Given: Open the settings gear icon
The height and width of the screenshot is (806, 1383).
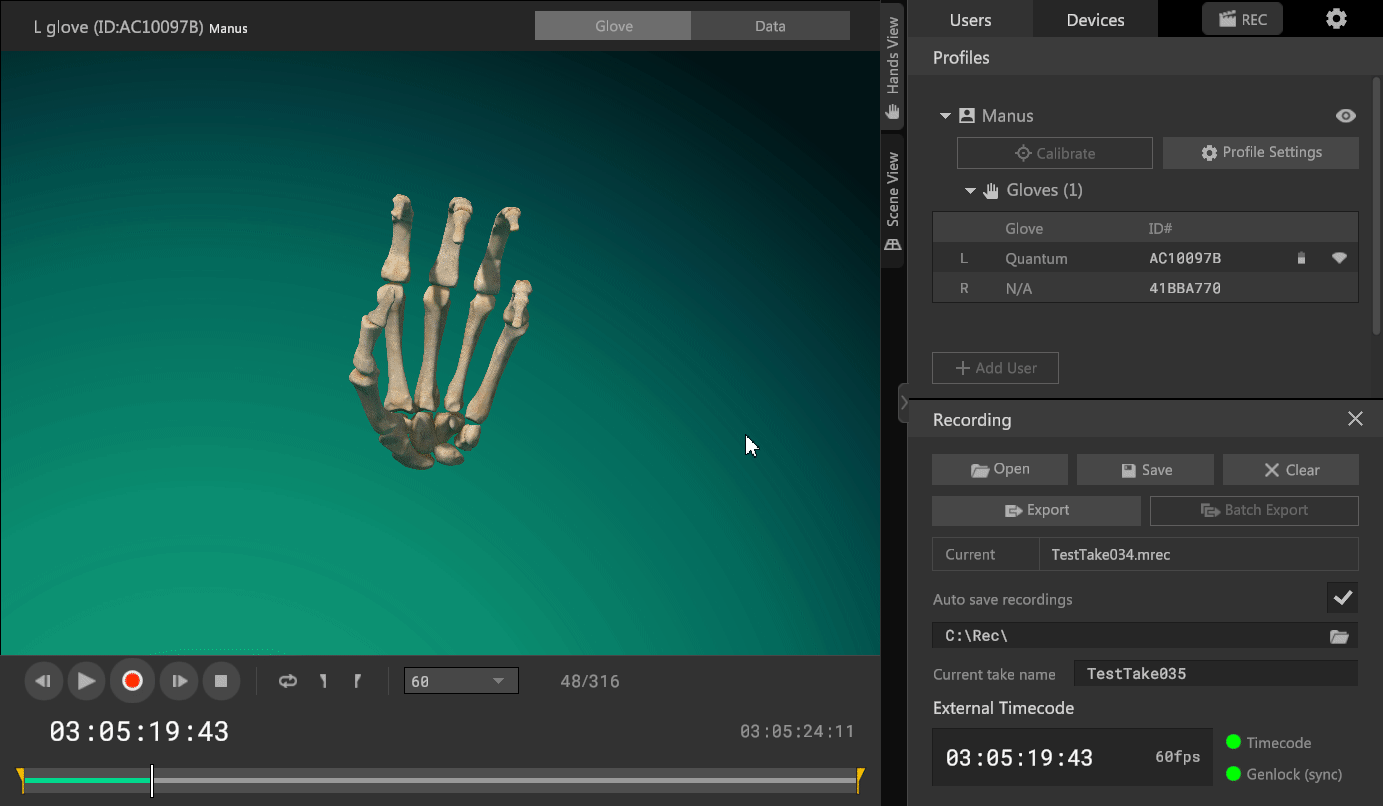Looking at the screenshot, I should pos(1336,19).
